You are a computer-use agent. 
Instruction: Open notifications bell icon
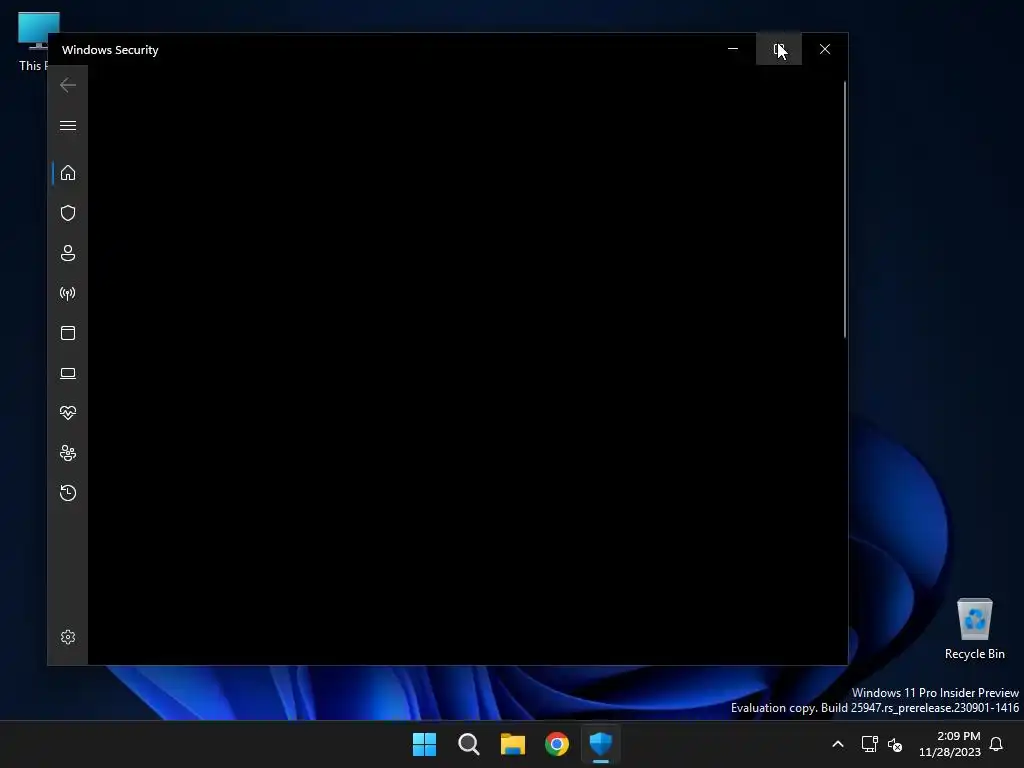[996, 744]
